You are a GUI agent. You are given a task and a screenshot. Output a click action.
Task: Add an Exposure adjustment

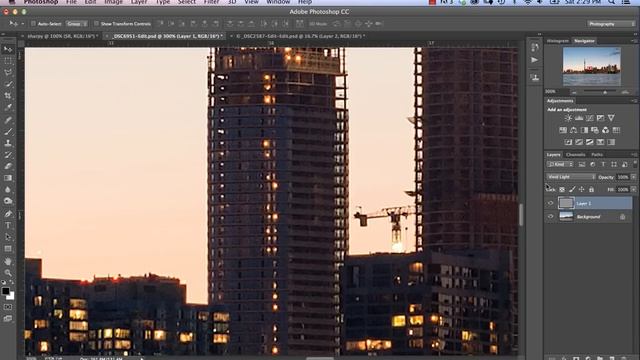600,118
